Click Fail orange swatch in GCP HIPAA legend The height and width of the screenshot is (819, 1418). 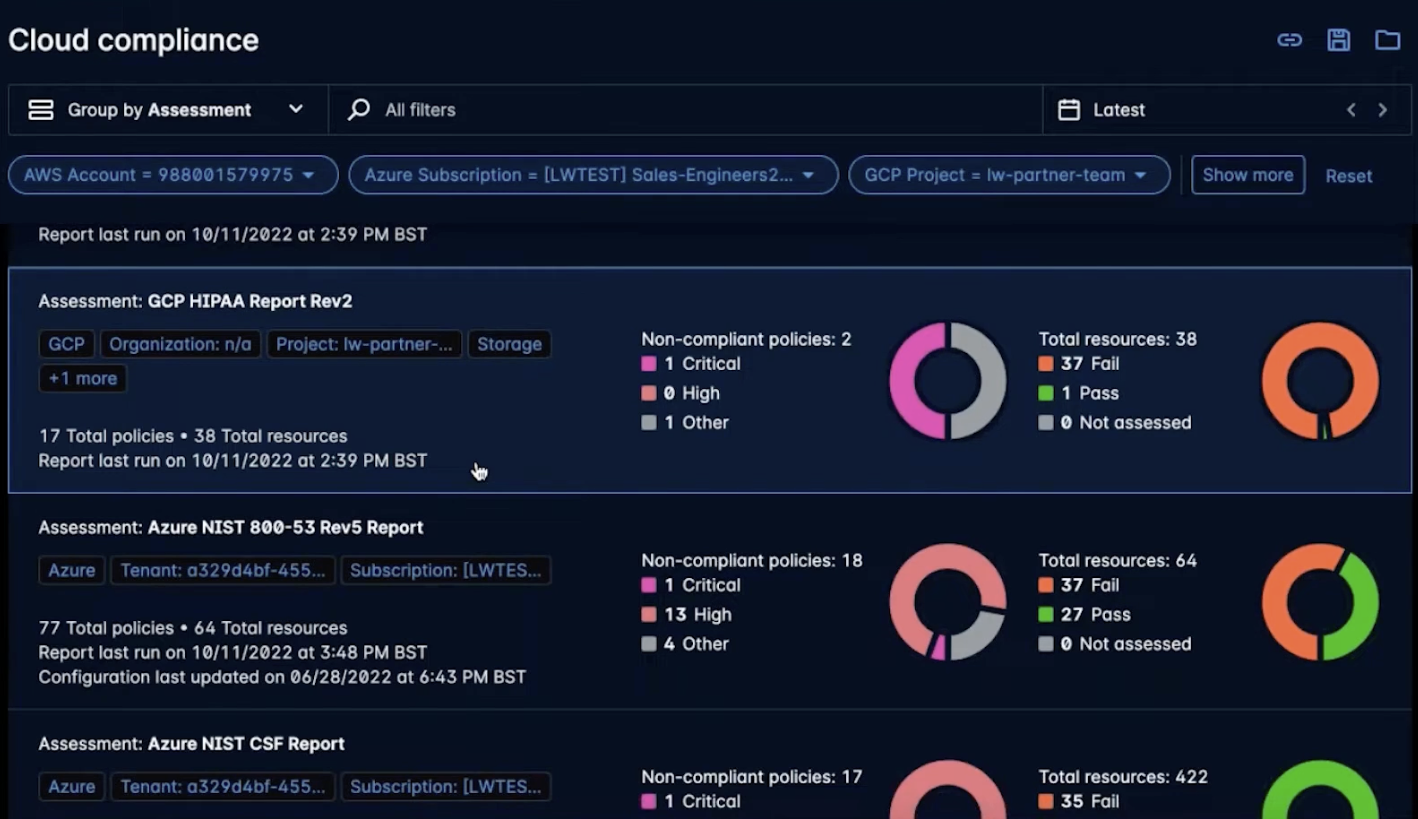[1046, 364]
